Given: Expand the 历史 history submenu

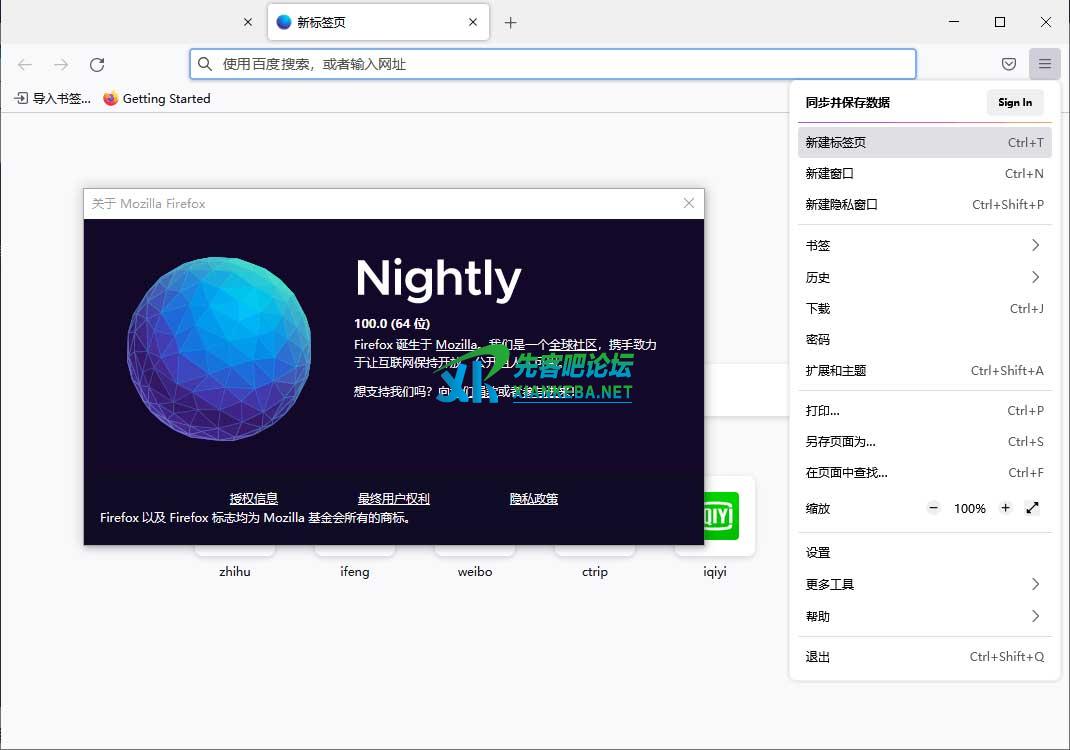Looking at the screenshot, I should 924,277.
